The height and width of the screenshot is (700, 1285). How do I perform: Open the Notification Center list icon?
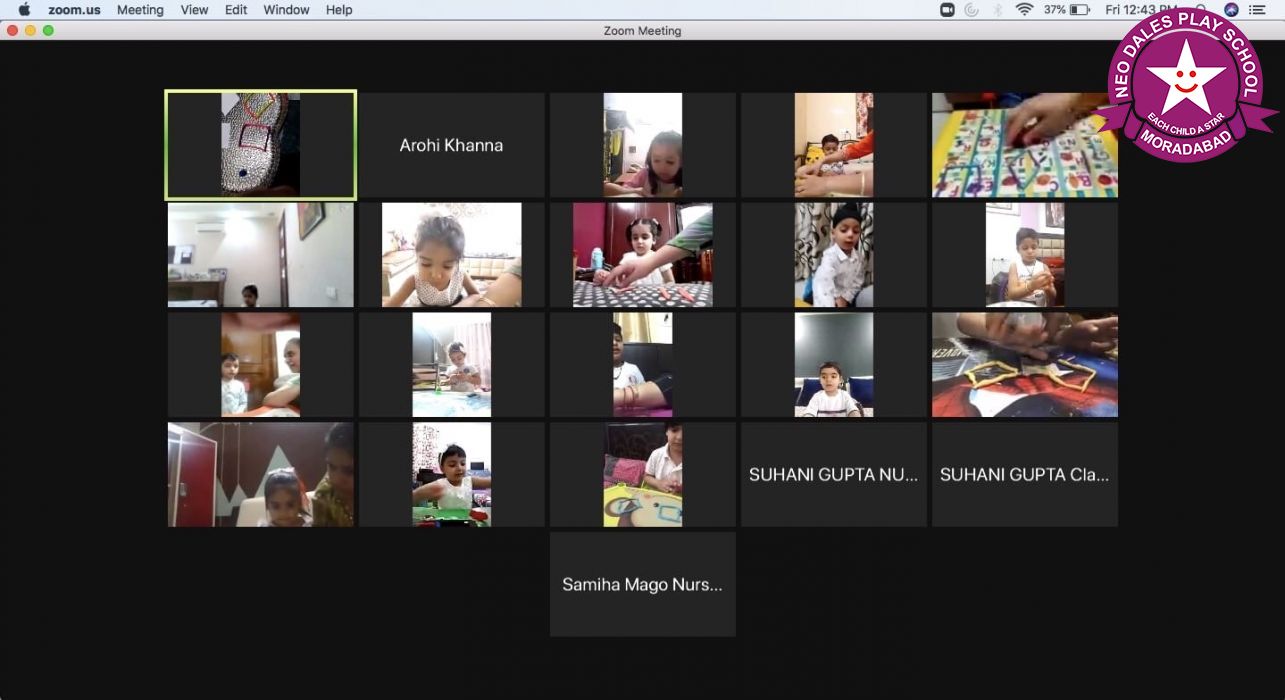tap(1257, 10)
